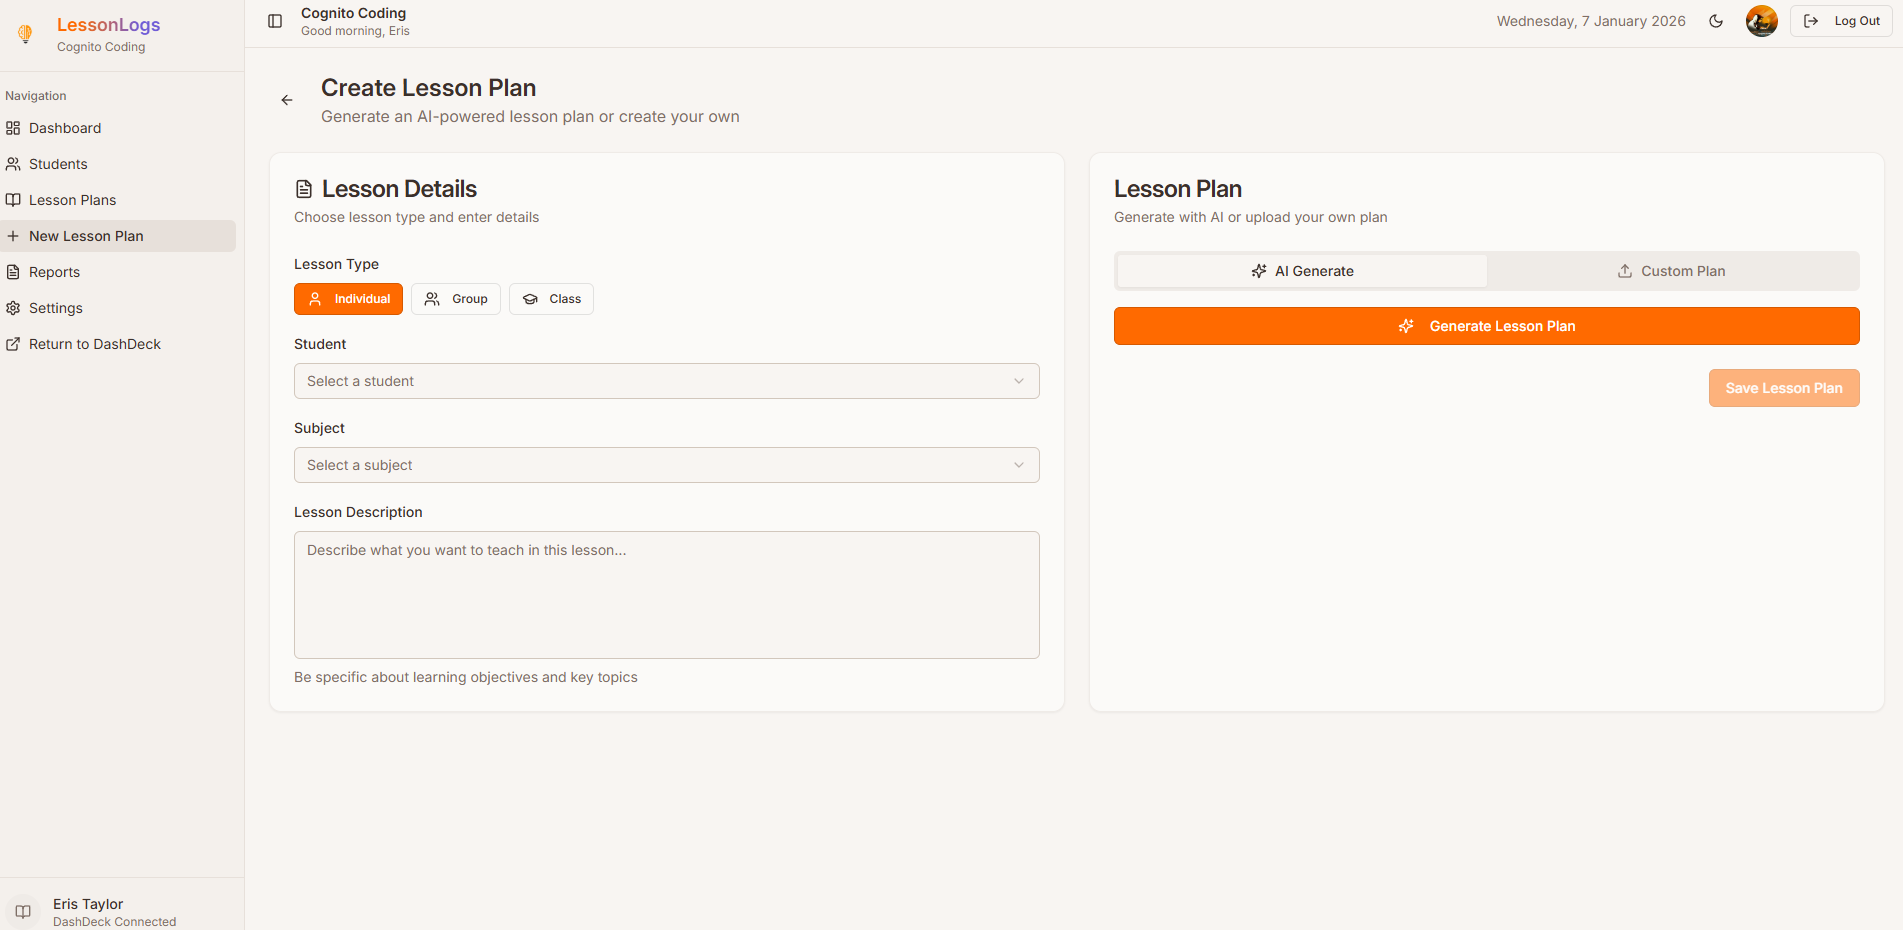Select the Individual lesson type
Viewport: 1903px width, 930px height.
click(348, 298)
